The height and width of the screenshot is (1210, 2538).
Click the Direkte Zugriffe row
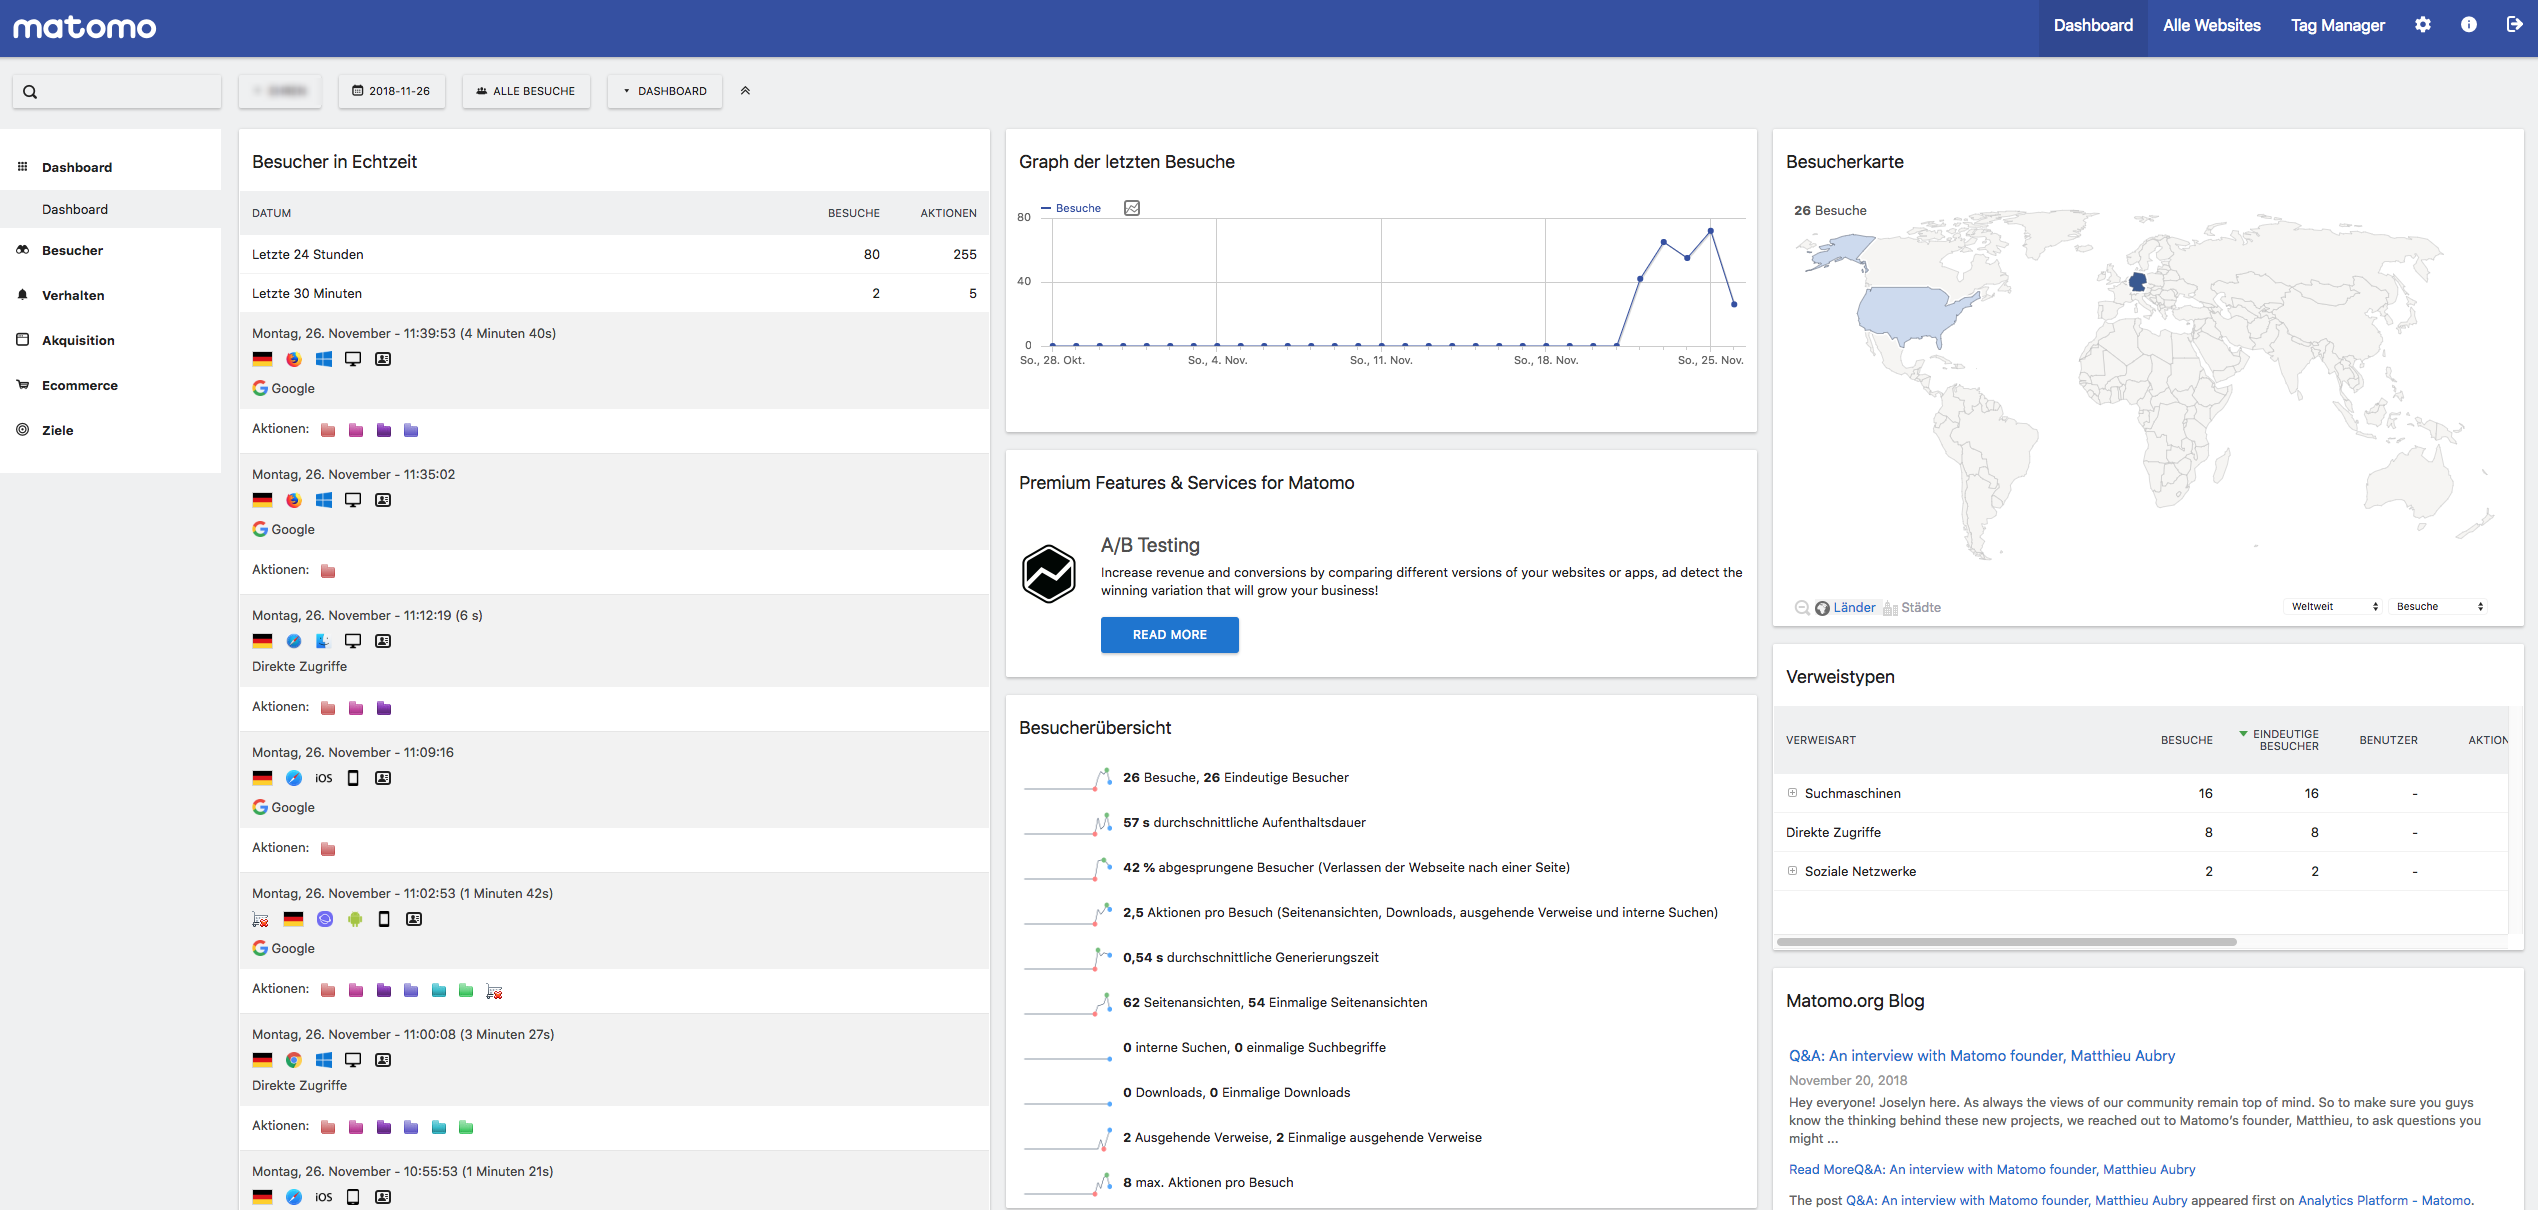click(x=2140, y=832)
